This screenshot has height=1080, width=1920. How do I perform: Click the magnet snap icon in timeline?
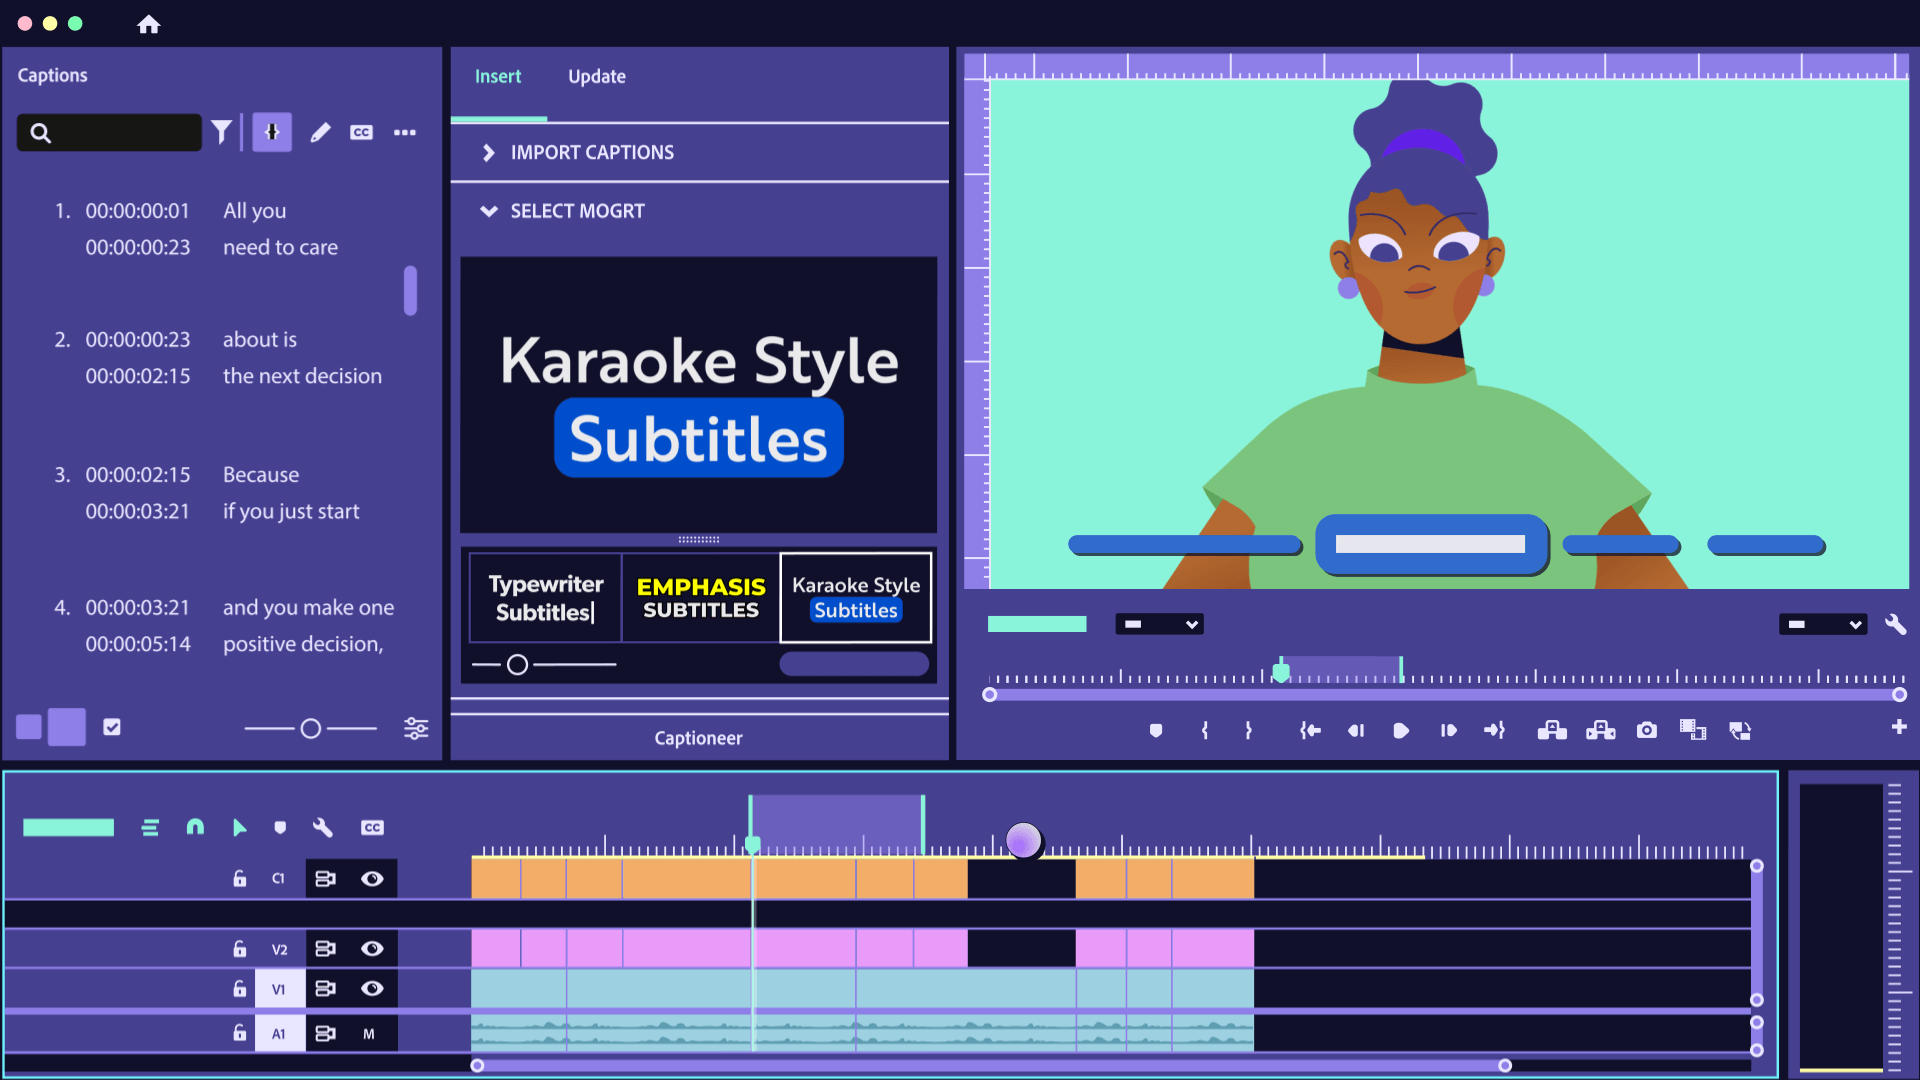coord(195,827)
